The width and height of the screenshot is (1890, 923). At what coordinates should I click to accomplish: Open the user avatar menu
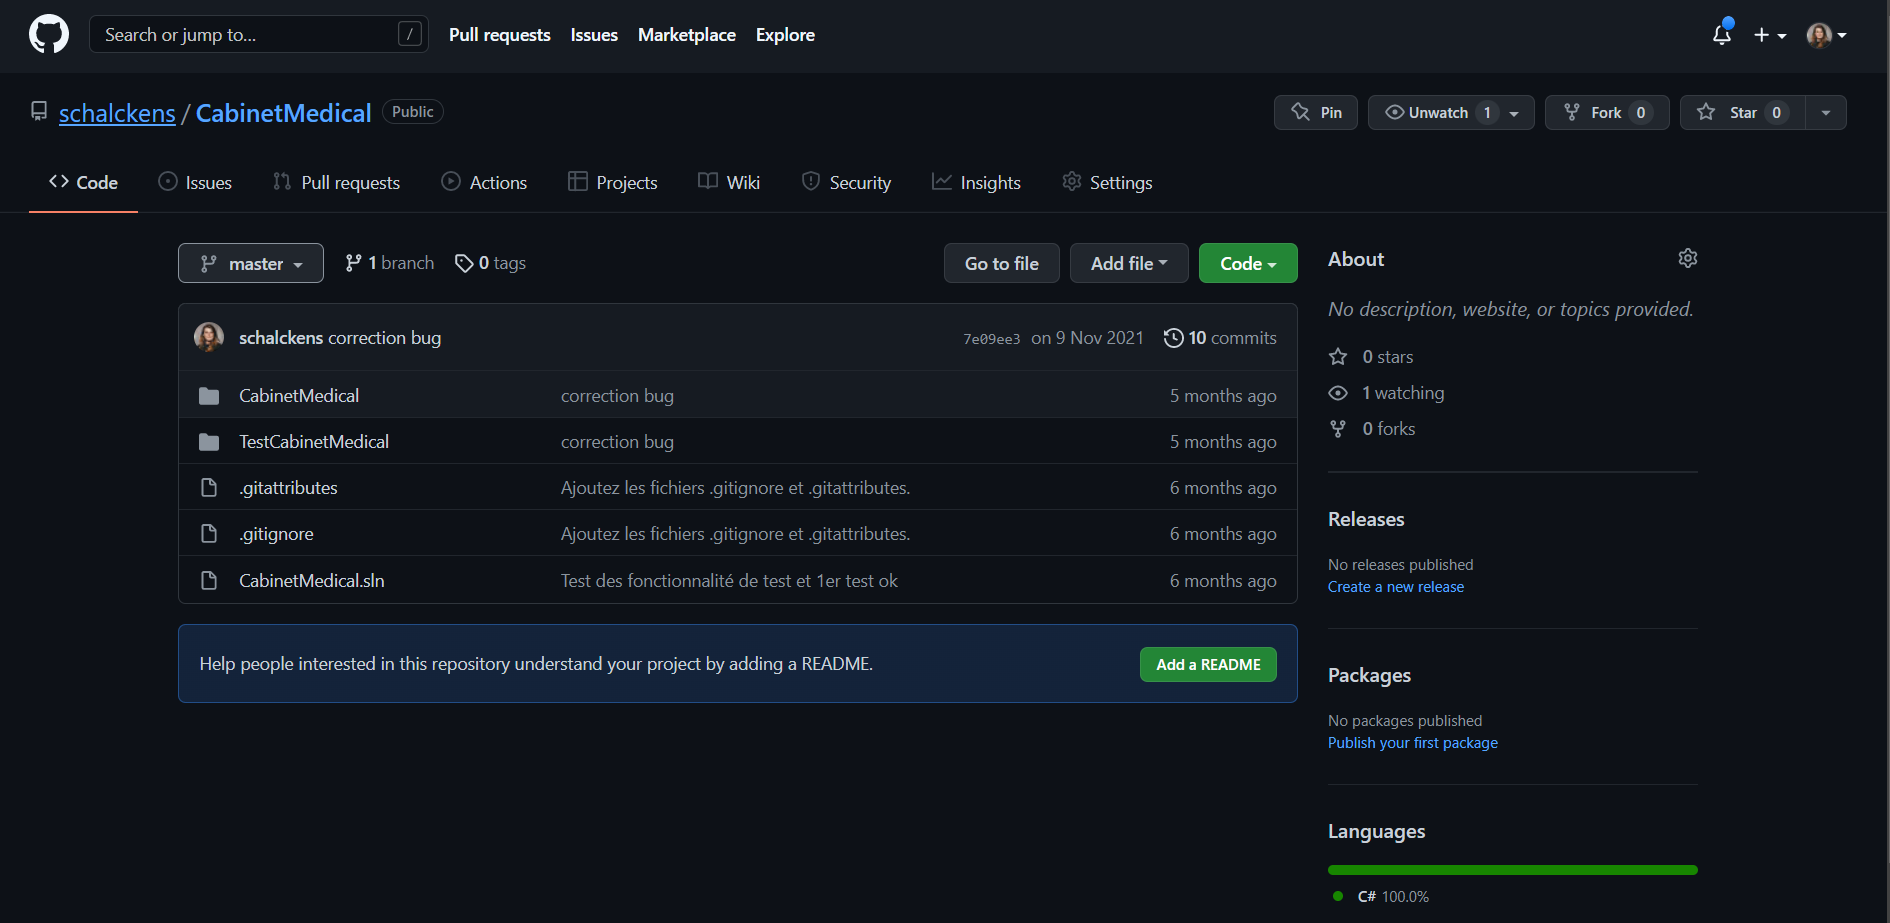1826,35
